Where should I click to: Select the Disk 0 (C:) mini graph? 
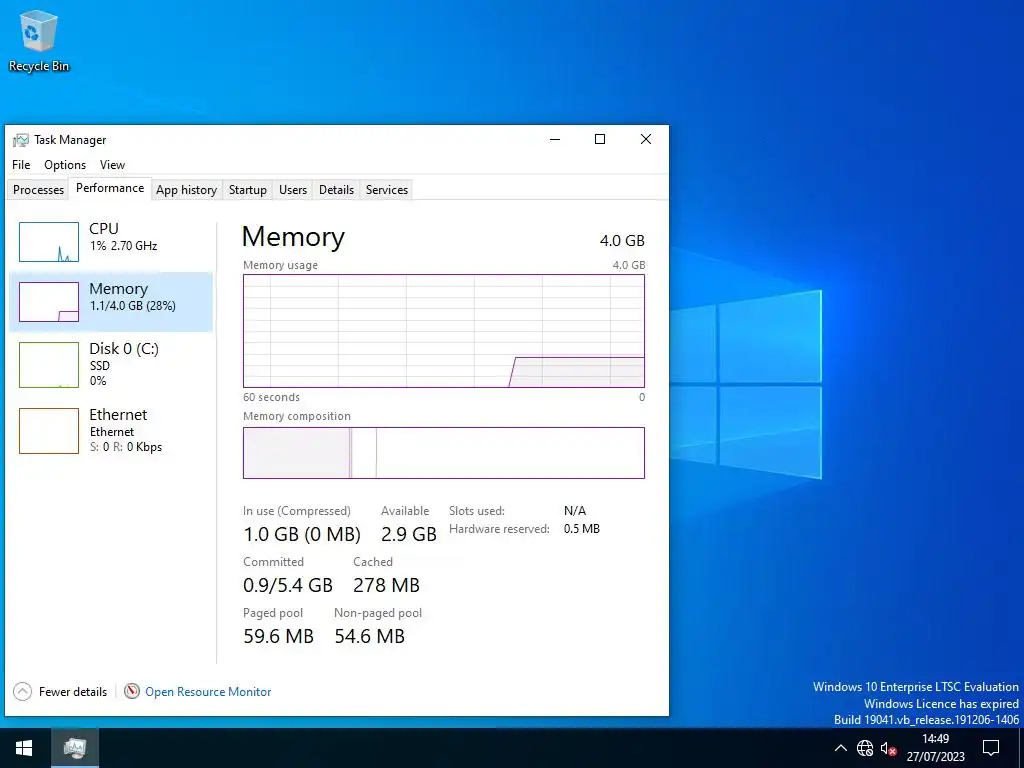(x=49, y=364)
